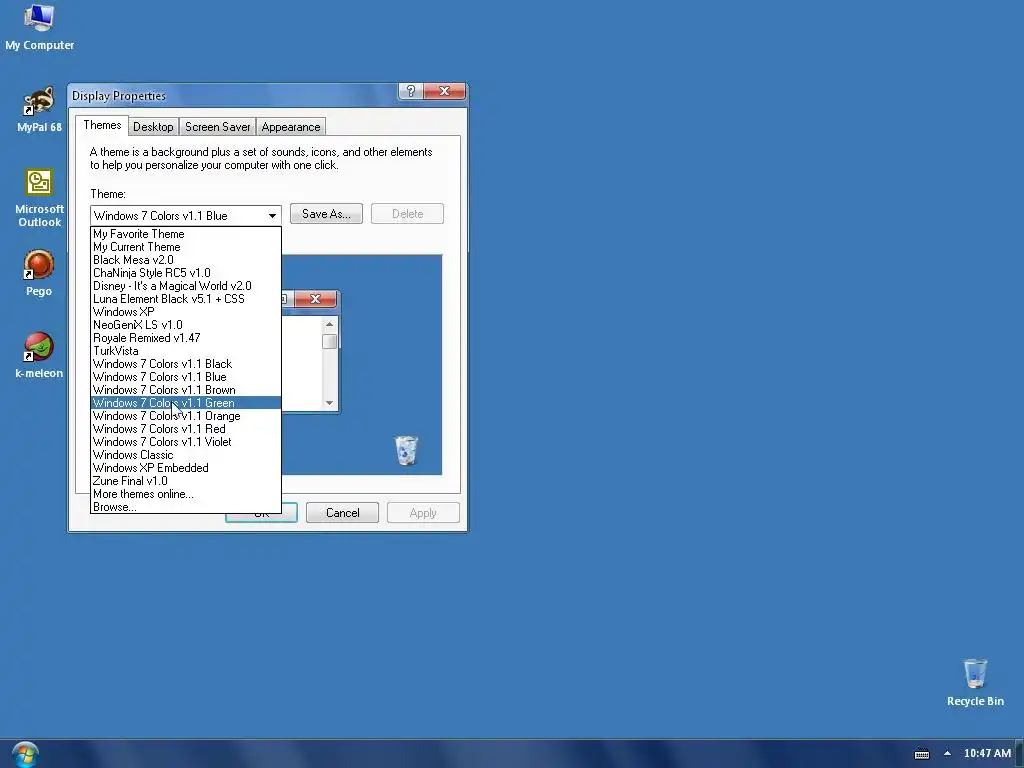Click the preview sample window close button

(315, 298)
